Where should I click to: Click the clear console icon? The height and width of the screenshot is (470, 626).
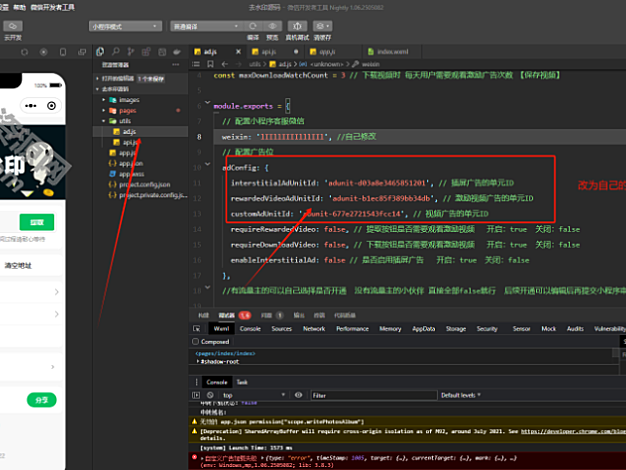[x=212, y=395]
